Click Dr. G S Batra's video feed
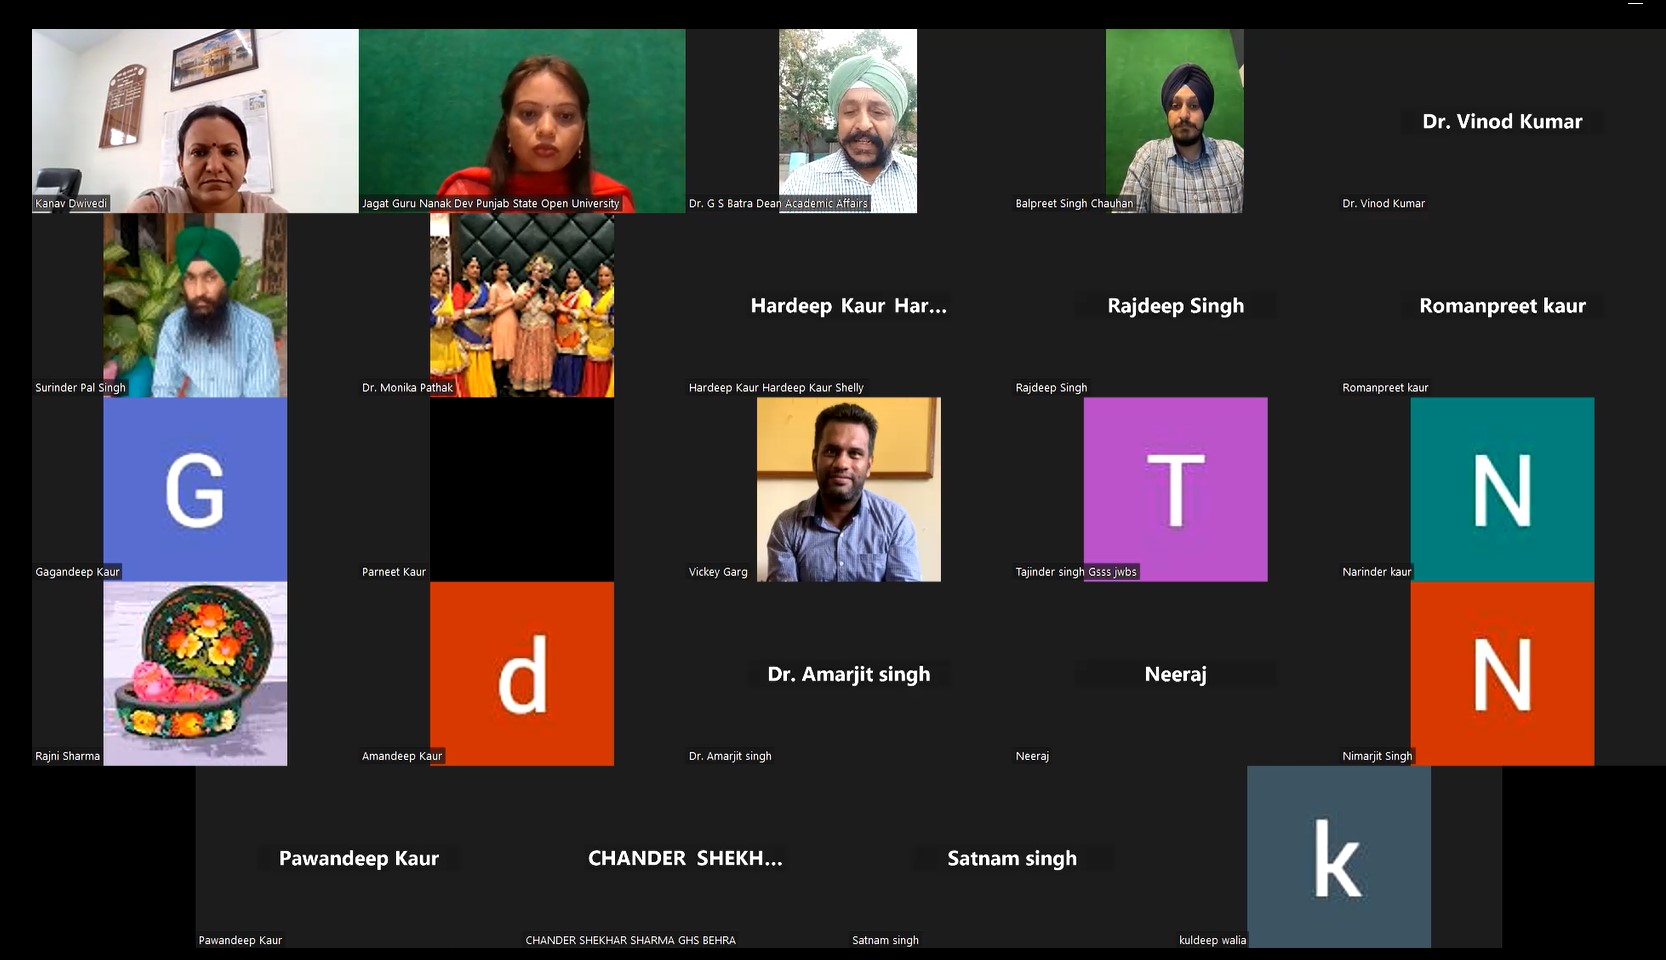1666x960 pixels. [848, 121]
